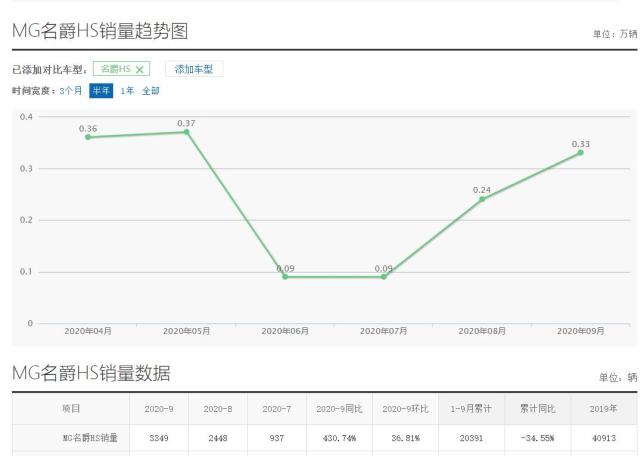Click the 0.09 data point for 2020年06月
This screenshot has width=641, height=456.
[285, 277]
